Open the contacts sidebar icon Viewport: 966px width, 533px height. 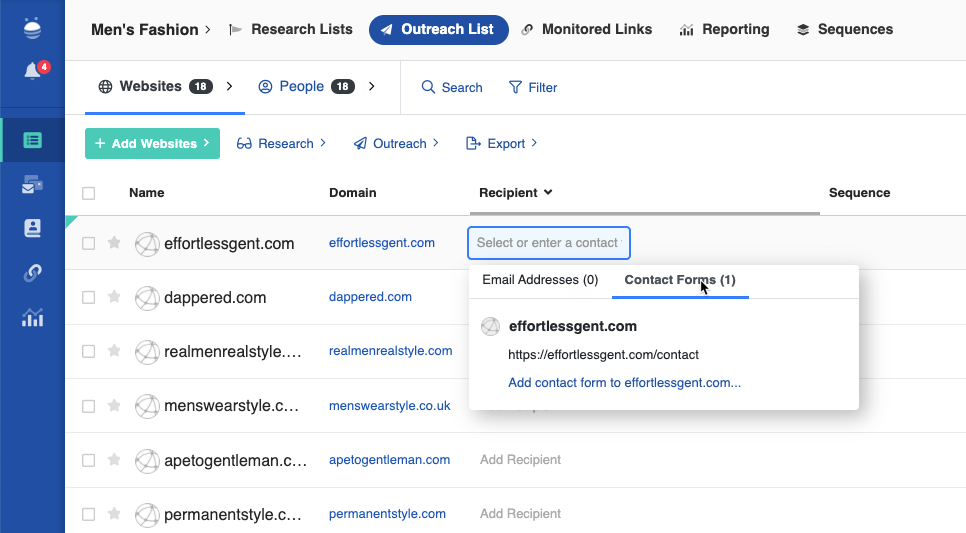tap(33, 228)
